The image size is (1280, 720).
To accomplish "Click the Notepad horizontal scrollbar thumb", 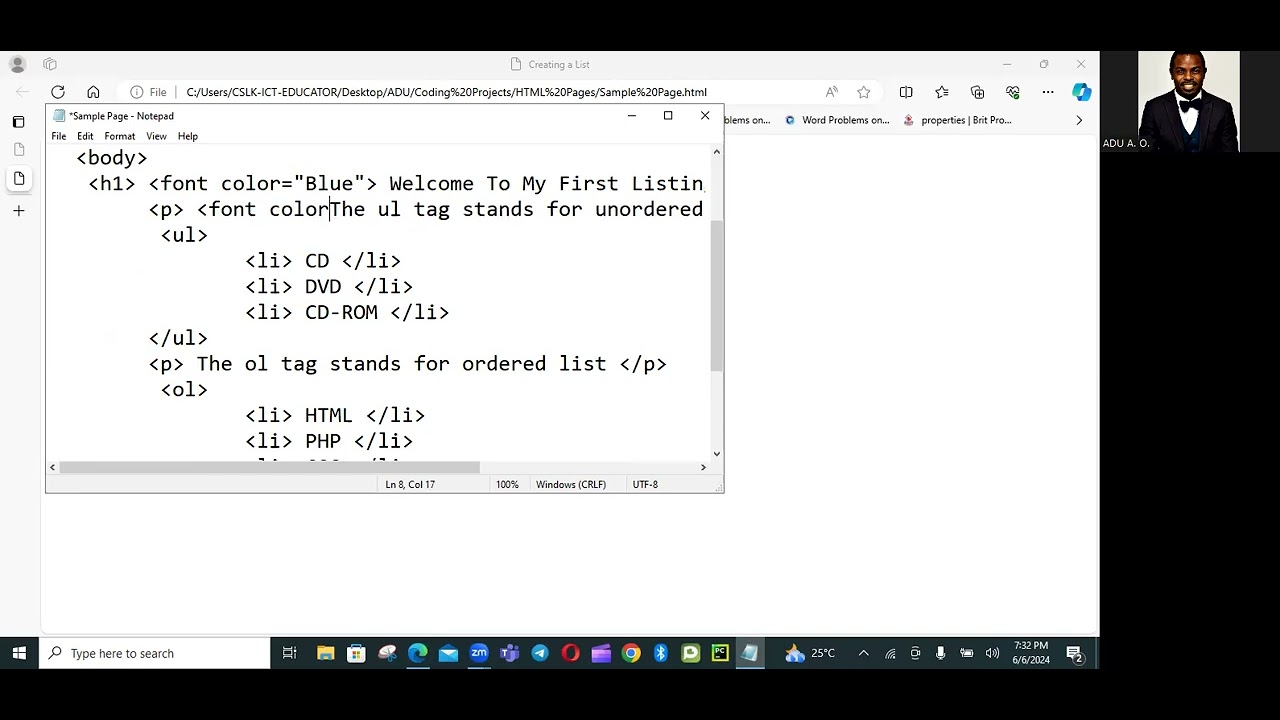I will click(x=269, y=467).
